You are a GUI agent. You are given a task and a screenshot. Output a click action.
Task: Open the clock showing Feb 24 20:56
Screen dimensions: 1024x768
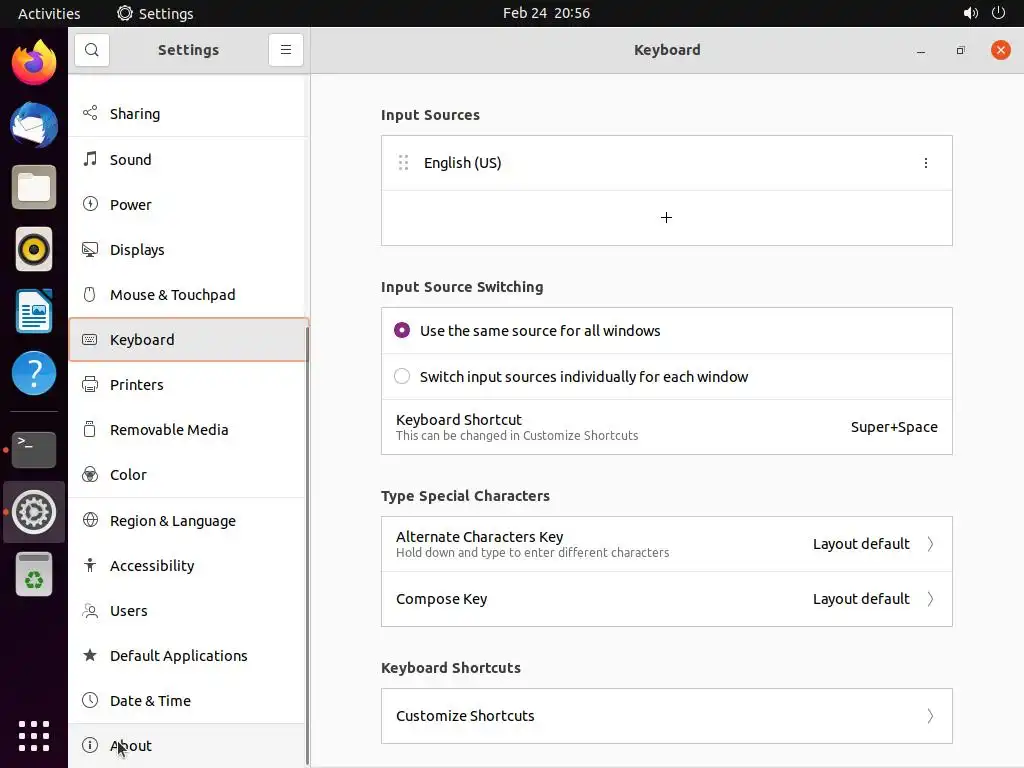pos(546,13)
